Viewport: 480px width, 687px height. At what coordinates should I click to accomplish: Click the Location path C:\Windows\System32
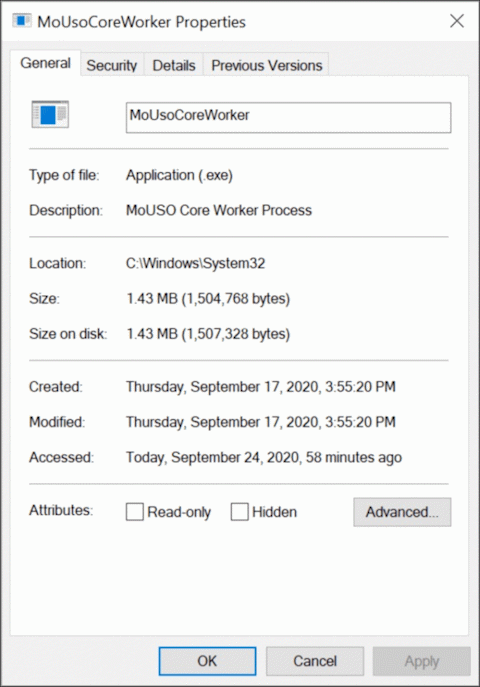pyautogui.click(x=195, y=263)
